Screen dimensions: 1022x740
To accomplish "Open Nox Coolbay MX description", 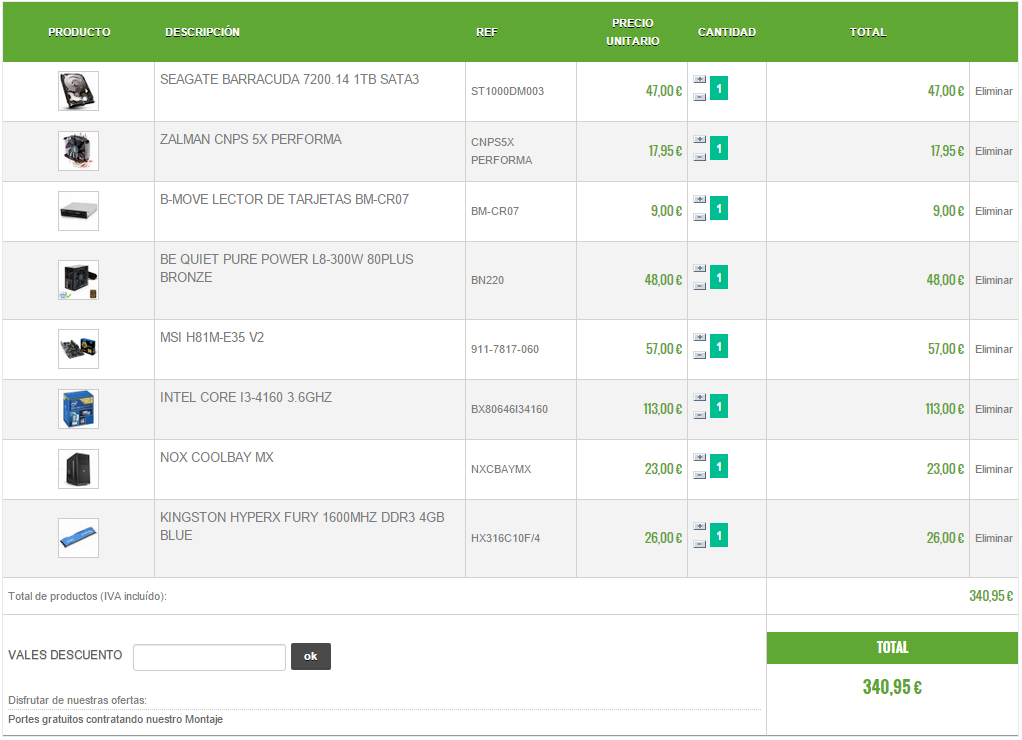I will [216, 458].
